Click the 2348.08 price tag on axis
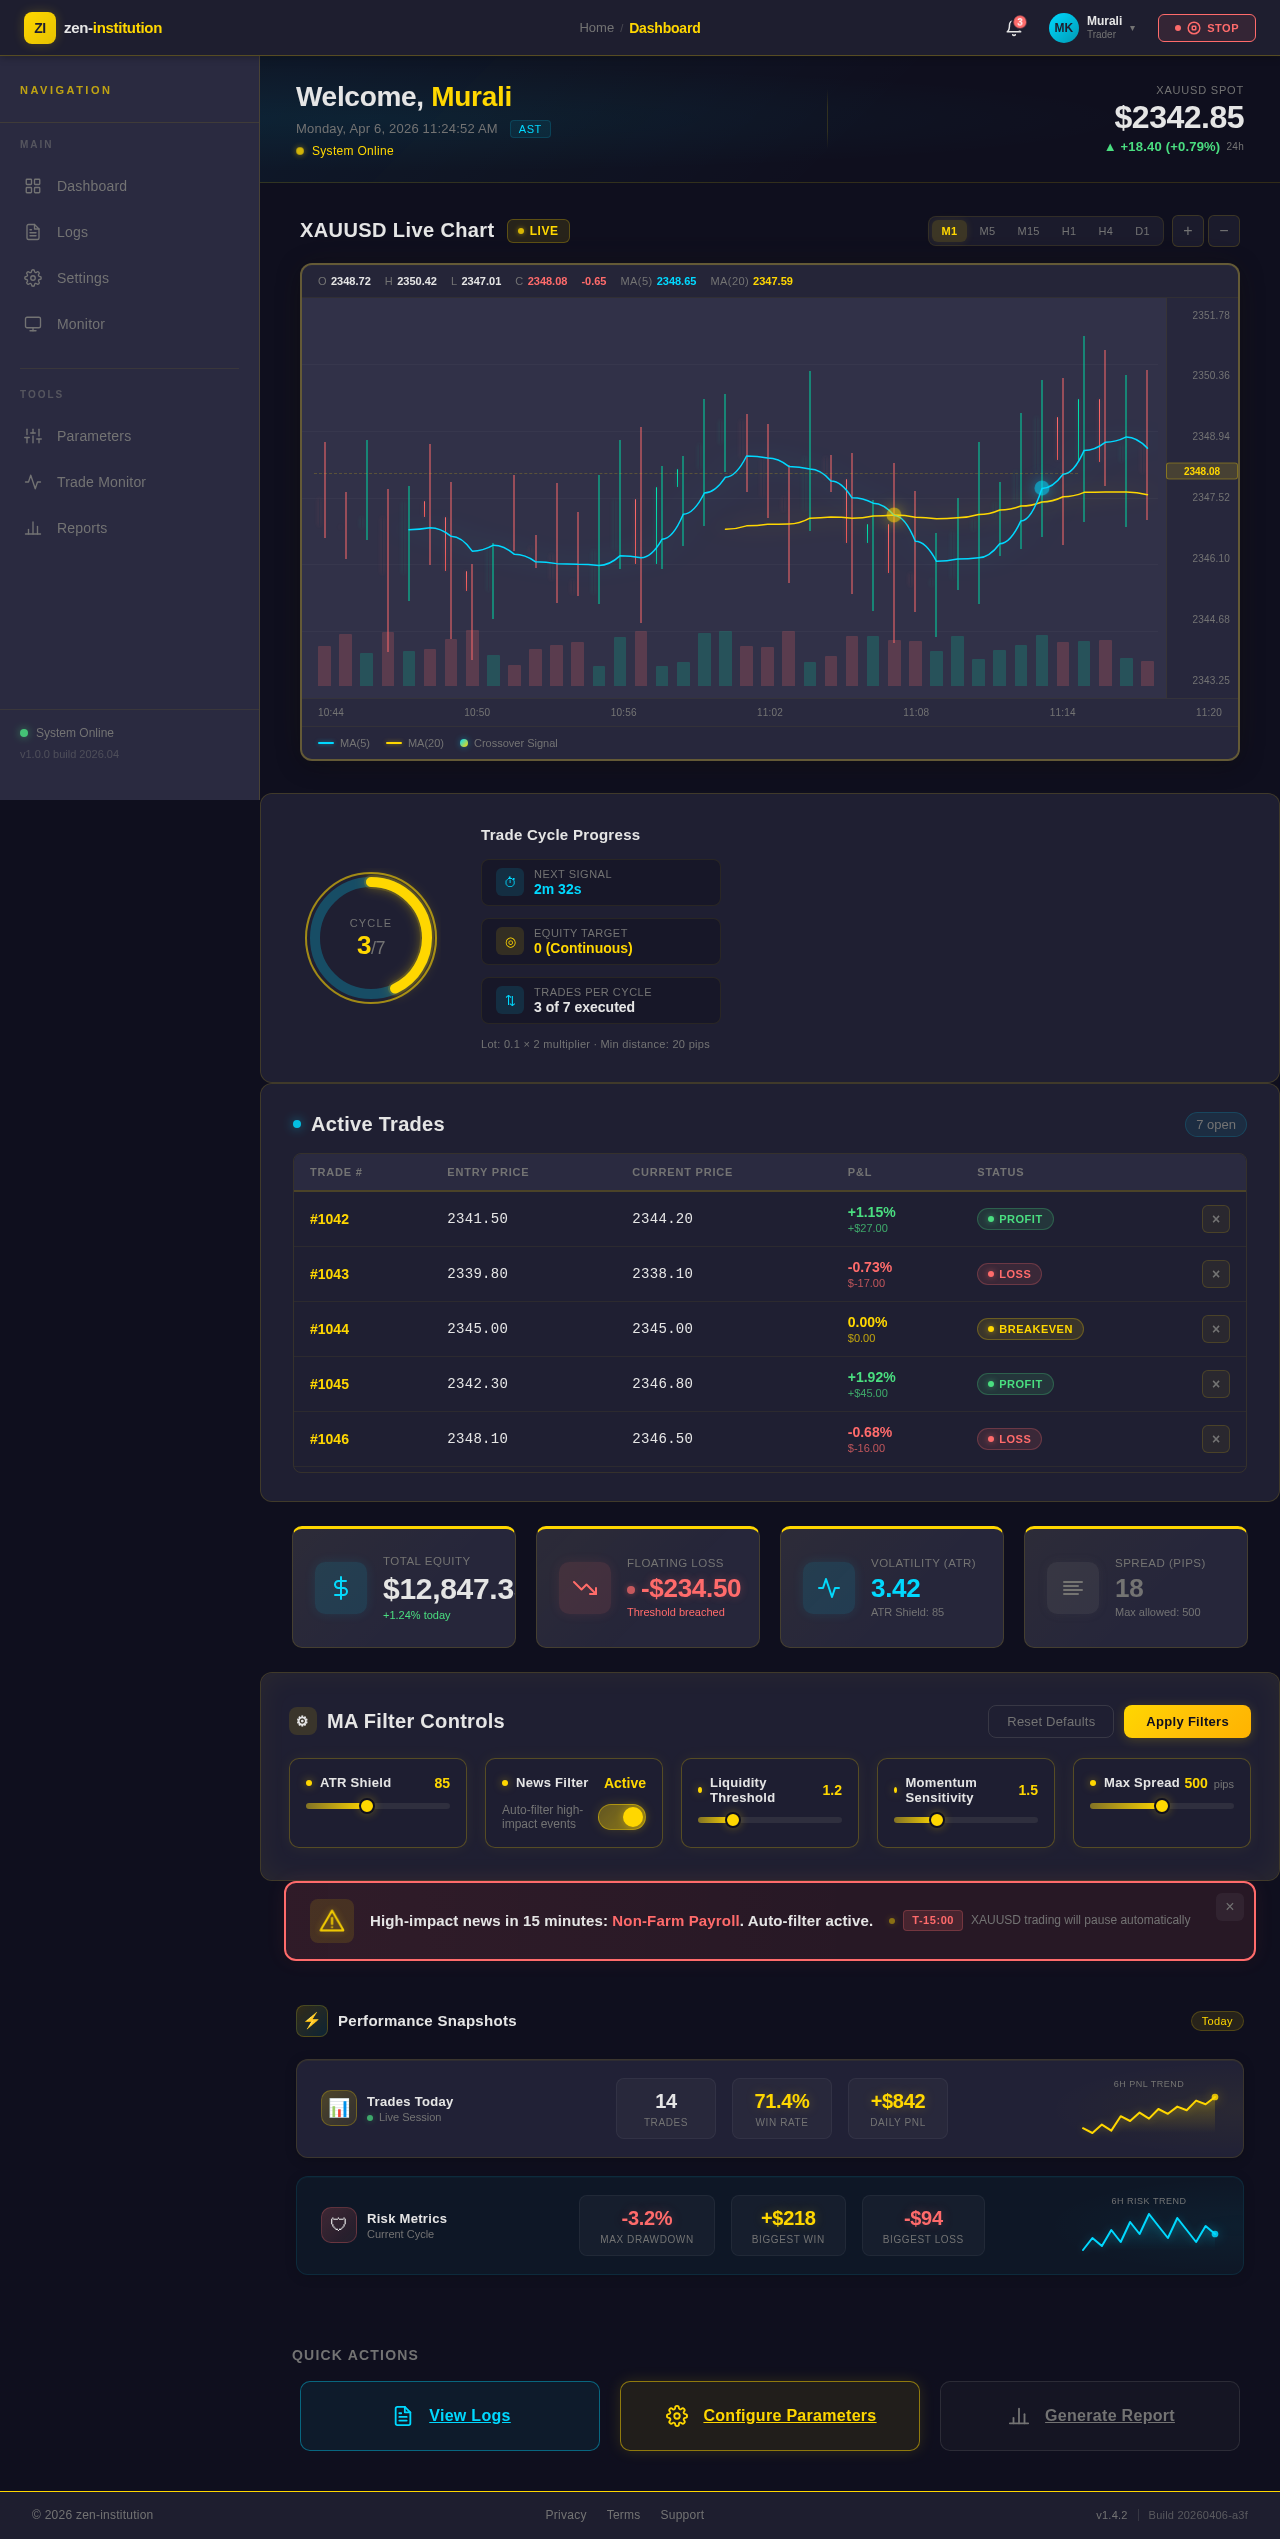The width and height of the screenshot is (1280, 2539). [1202, 471]
